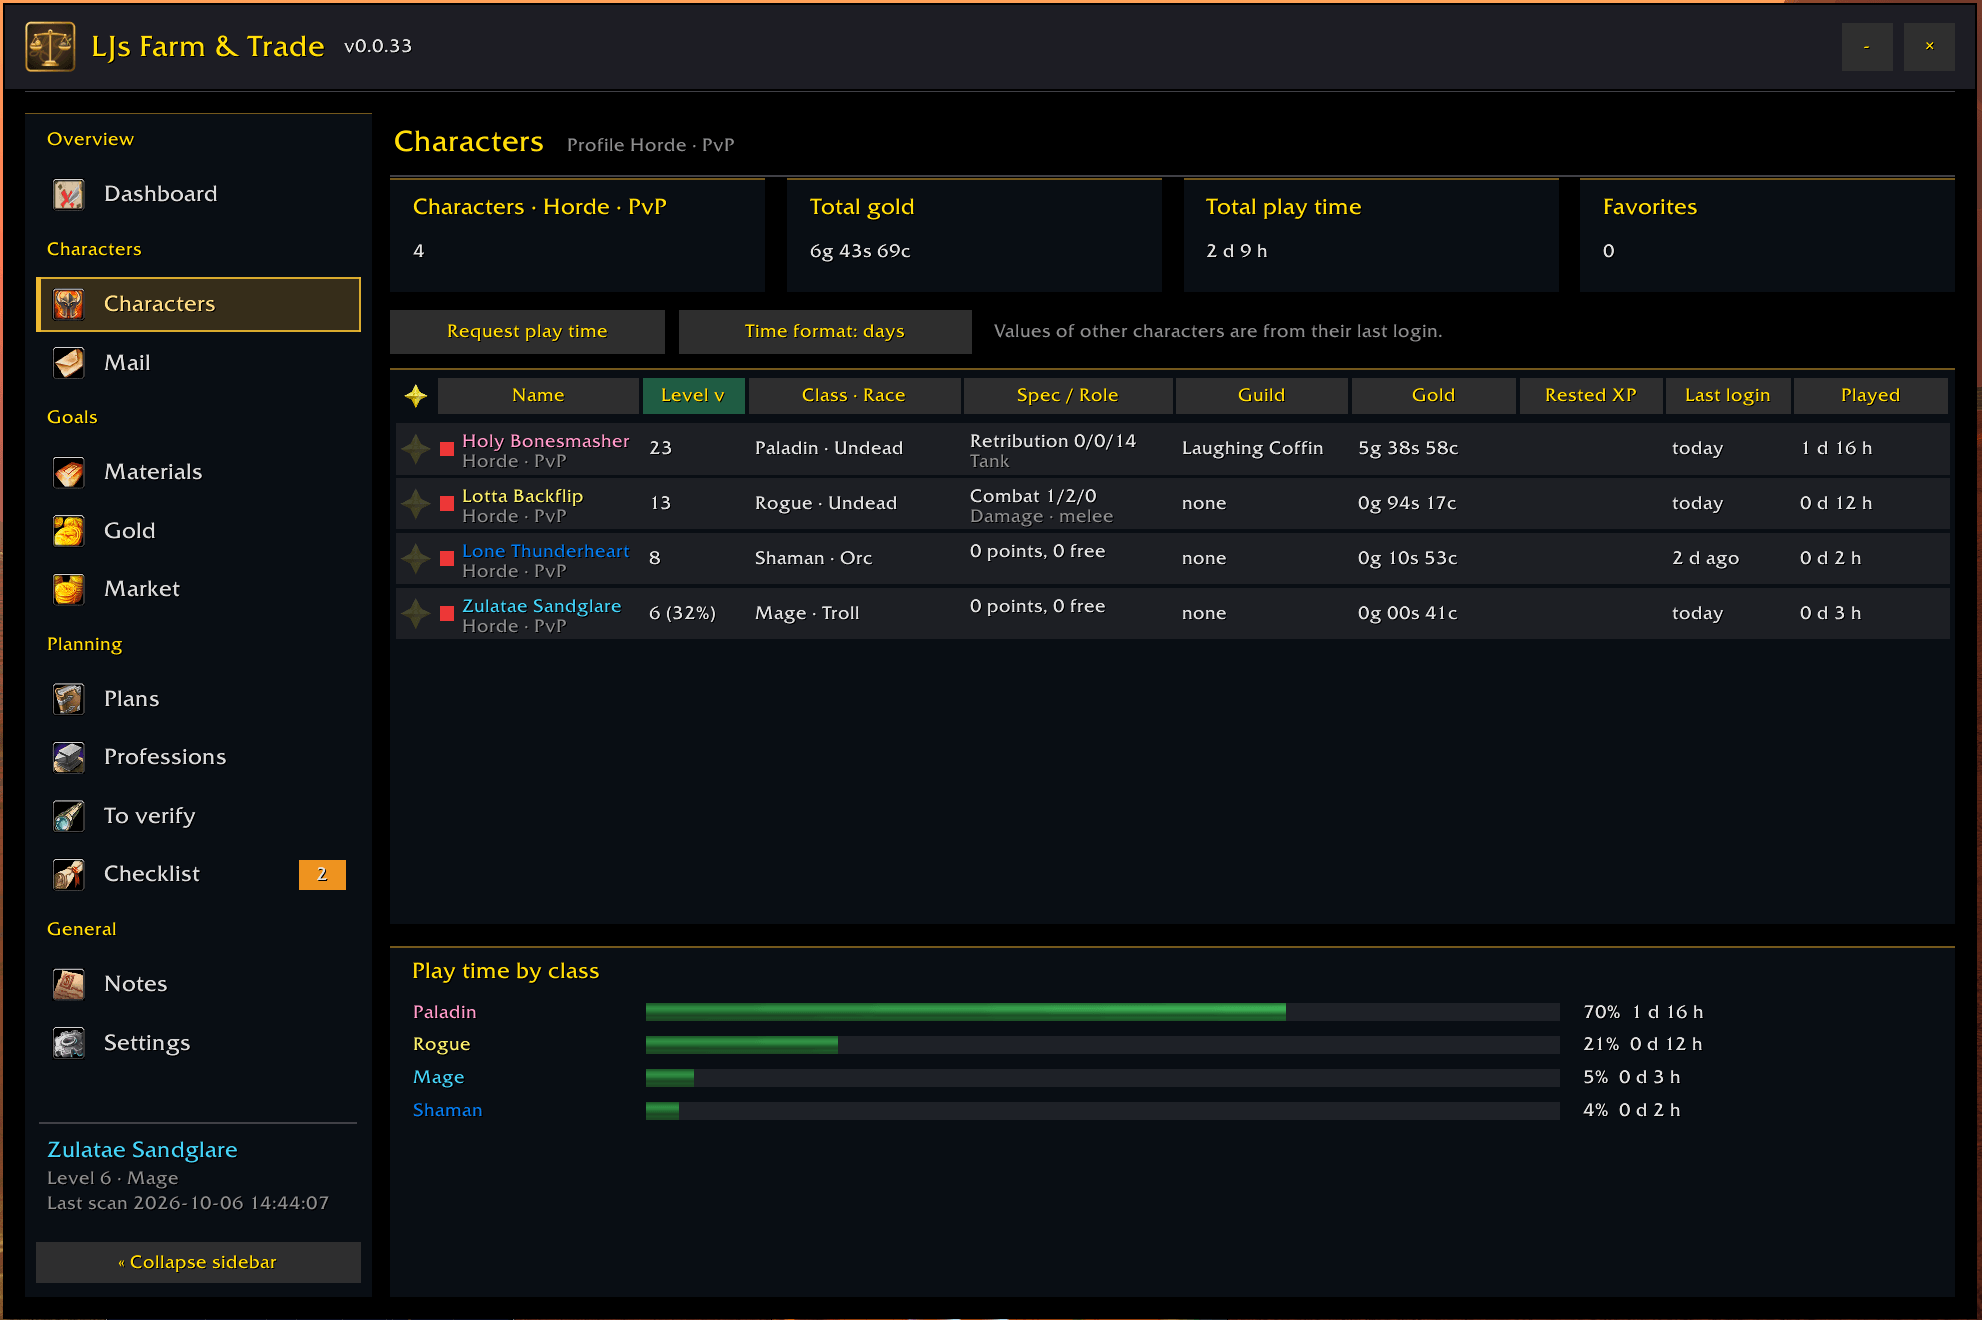Open the Dashboard sidebar icon

pos(69,194)
